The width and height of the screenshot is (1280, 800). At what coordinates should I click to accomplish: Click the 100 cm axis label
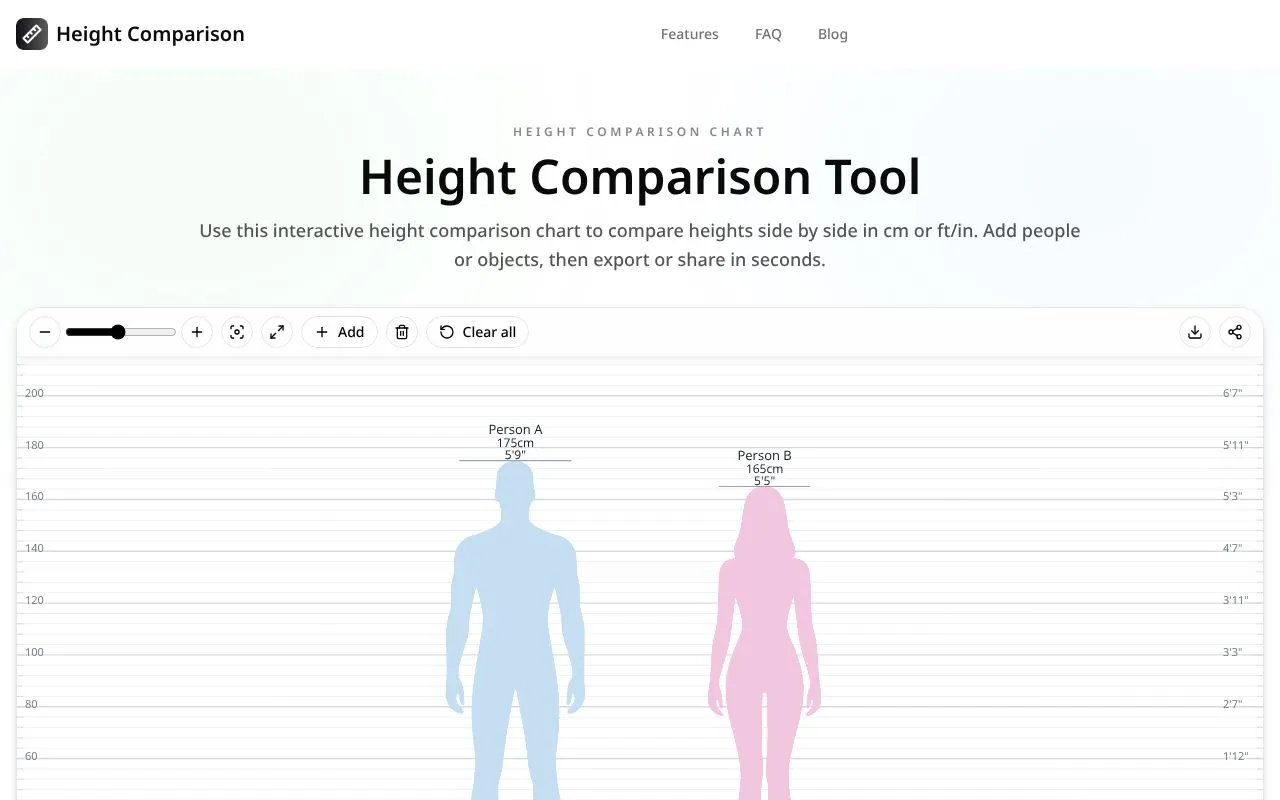tap(34, 652)
